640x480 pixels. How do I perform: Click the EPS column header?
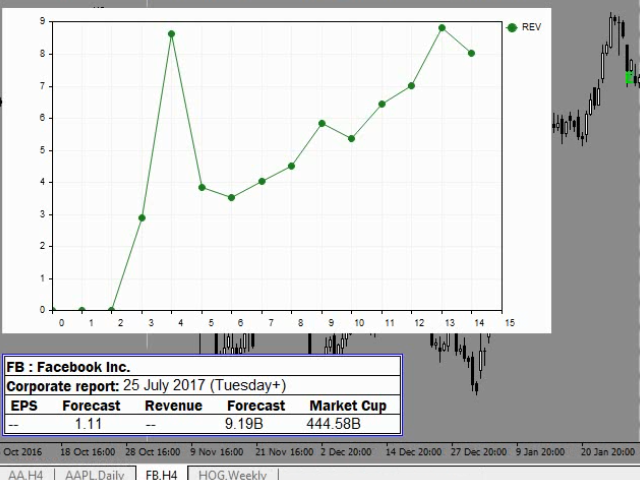point(24,406)
